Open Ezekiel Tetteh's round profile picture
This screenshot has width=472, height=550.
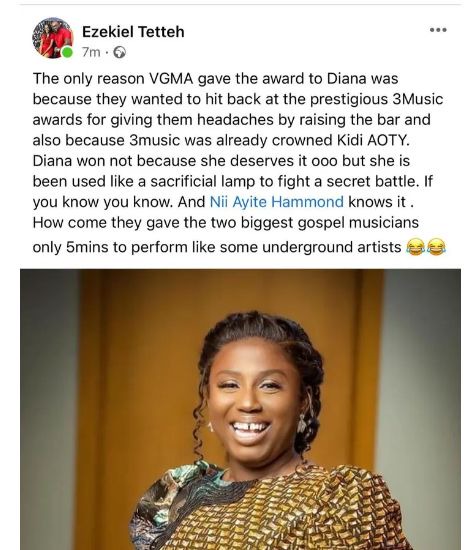[53, 38]
